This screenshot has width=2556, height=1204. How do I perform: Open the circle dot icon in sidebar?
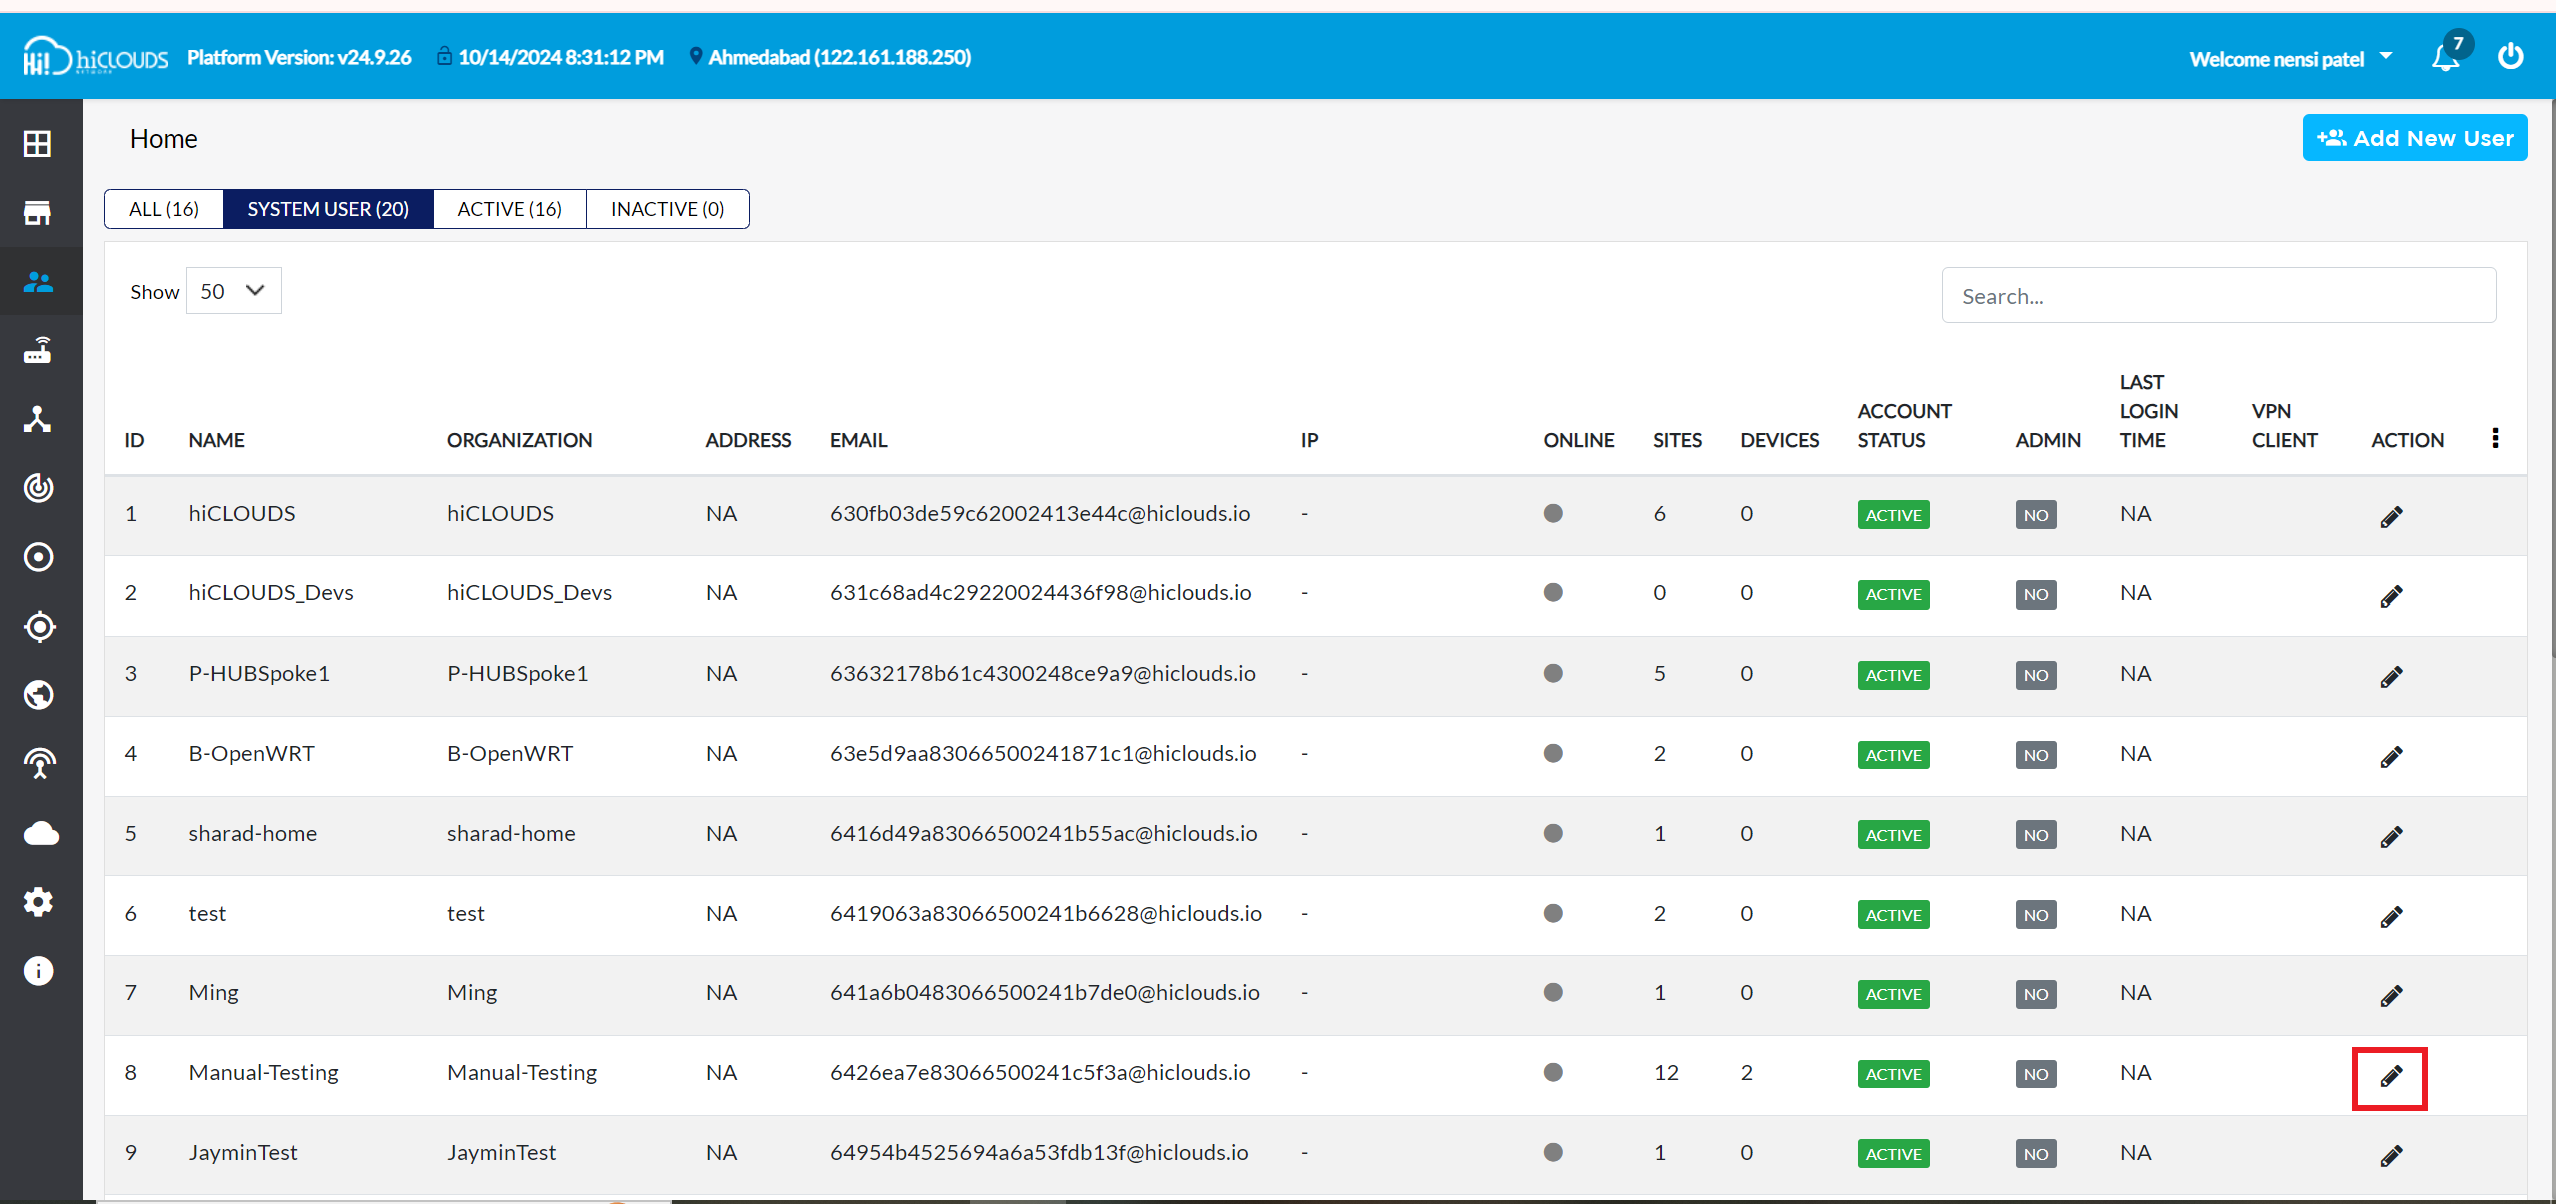[38, 557]
